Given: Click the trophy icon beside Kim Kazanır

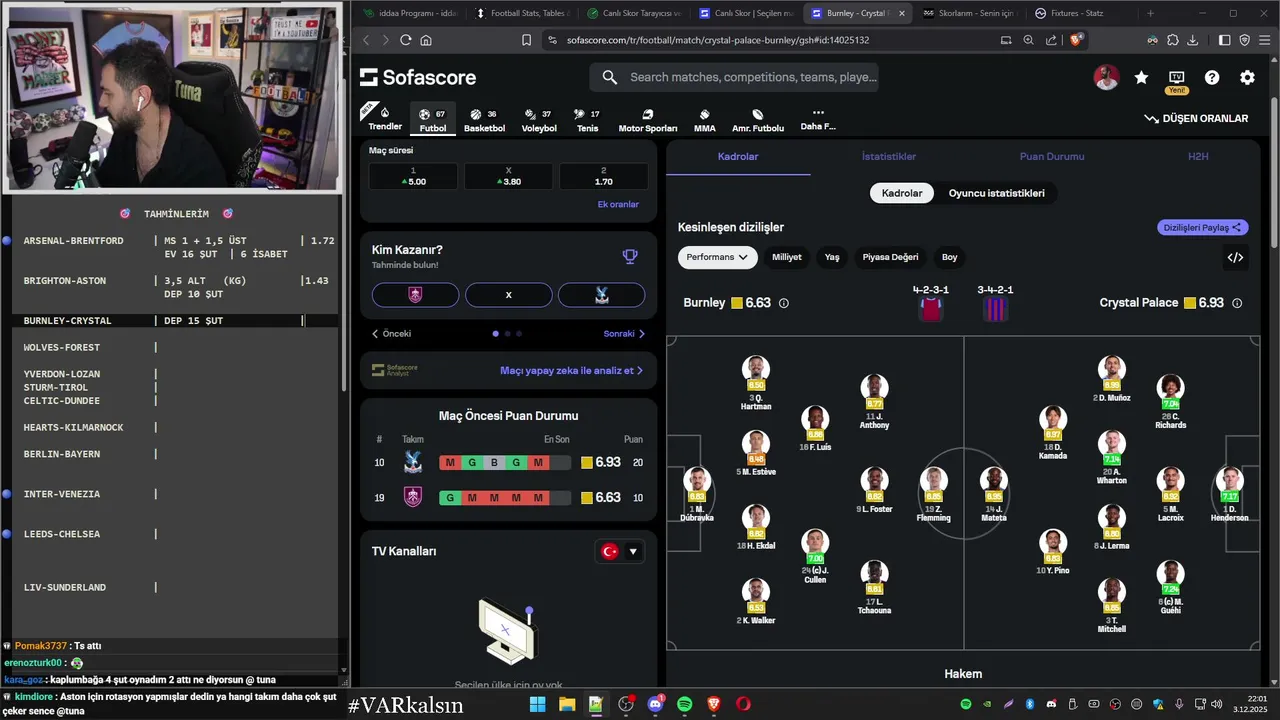Looking at the screenshot, I should click(x=630, y=256).
